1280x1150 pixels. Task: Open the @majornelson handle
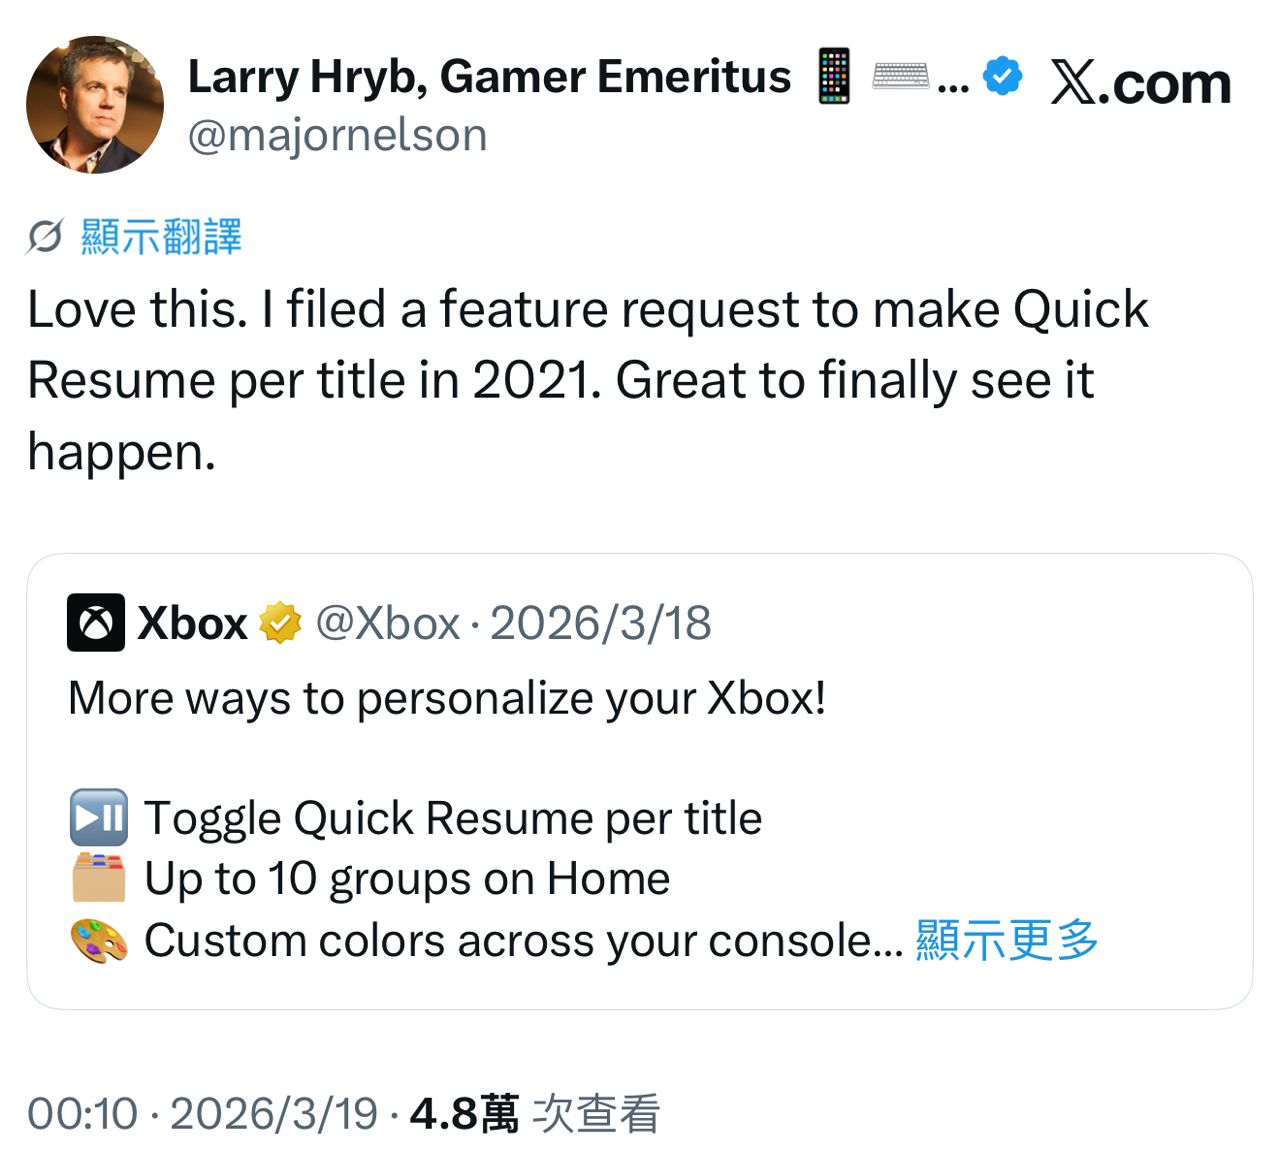[x=337, y=135]
